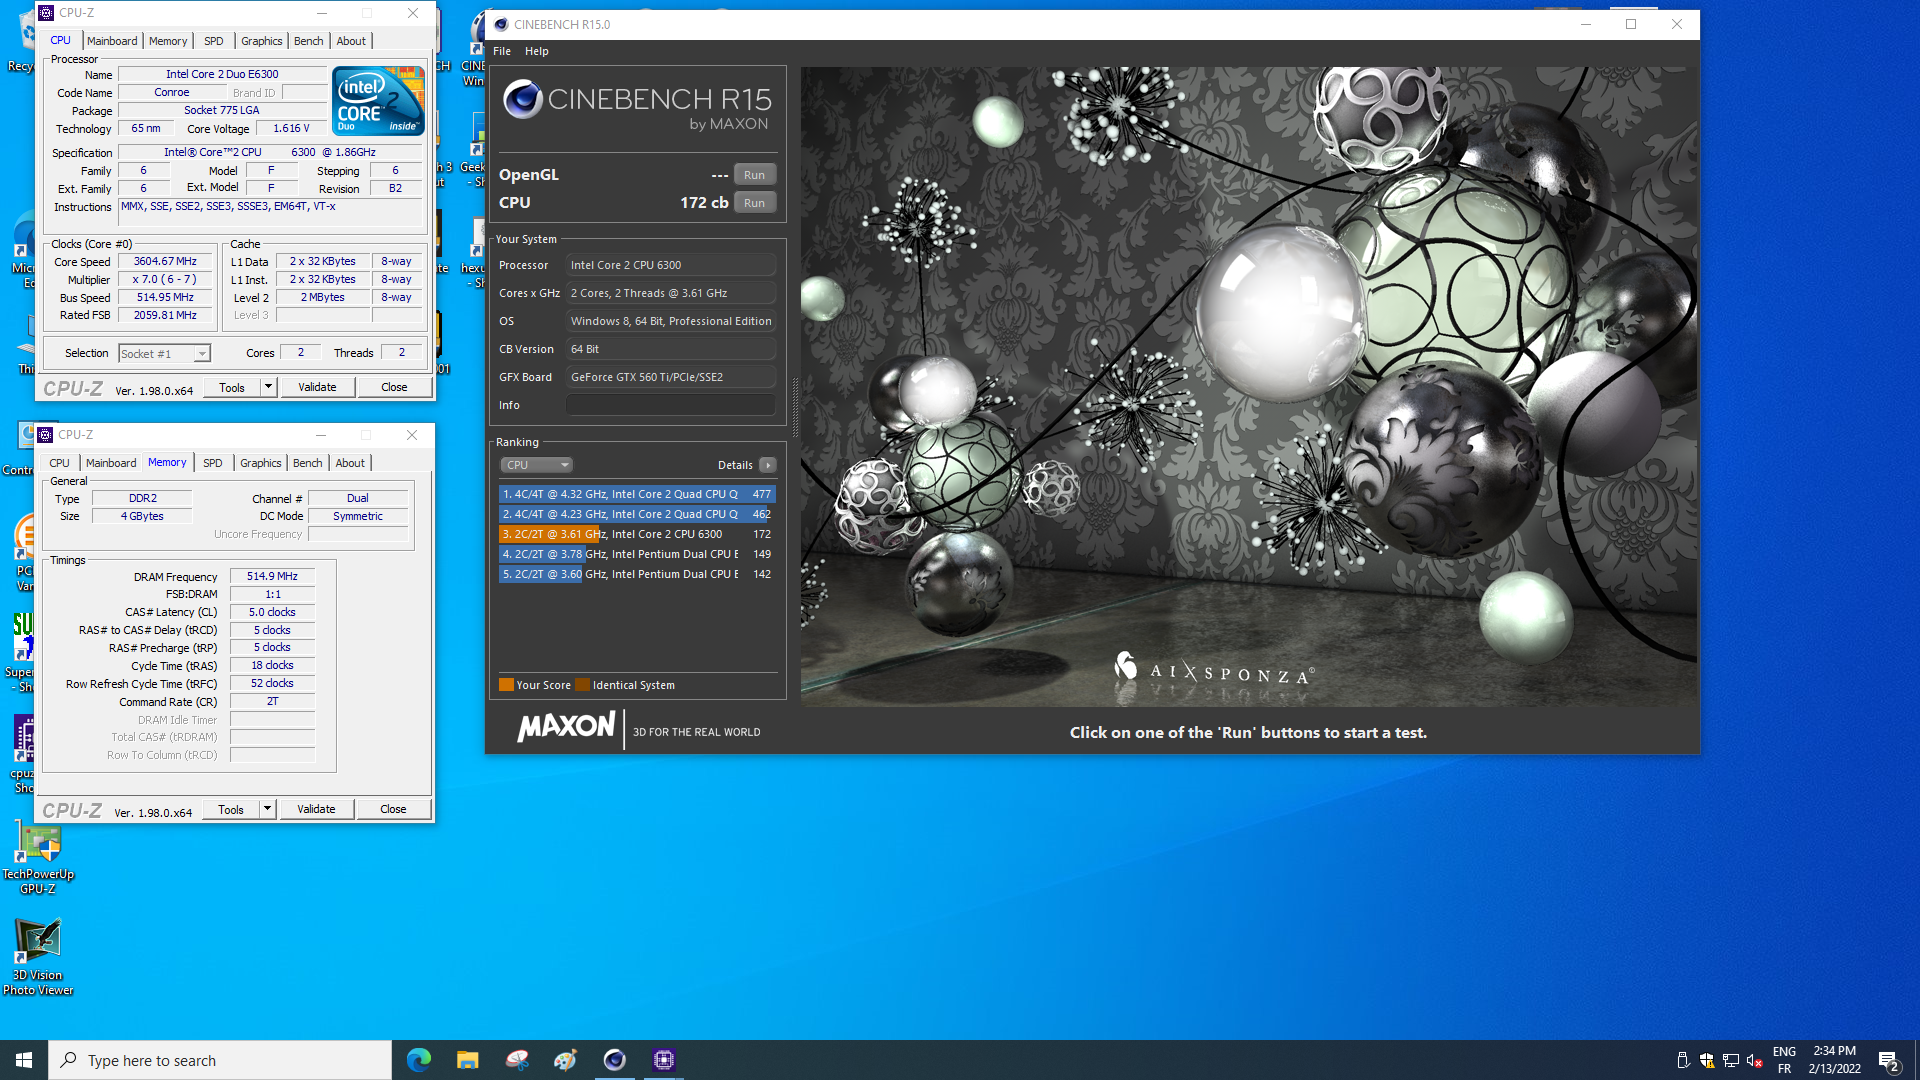Open the File menu in Cinebench
1920x1080 pixels.
coord(502,51)
